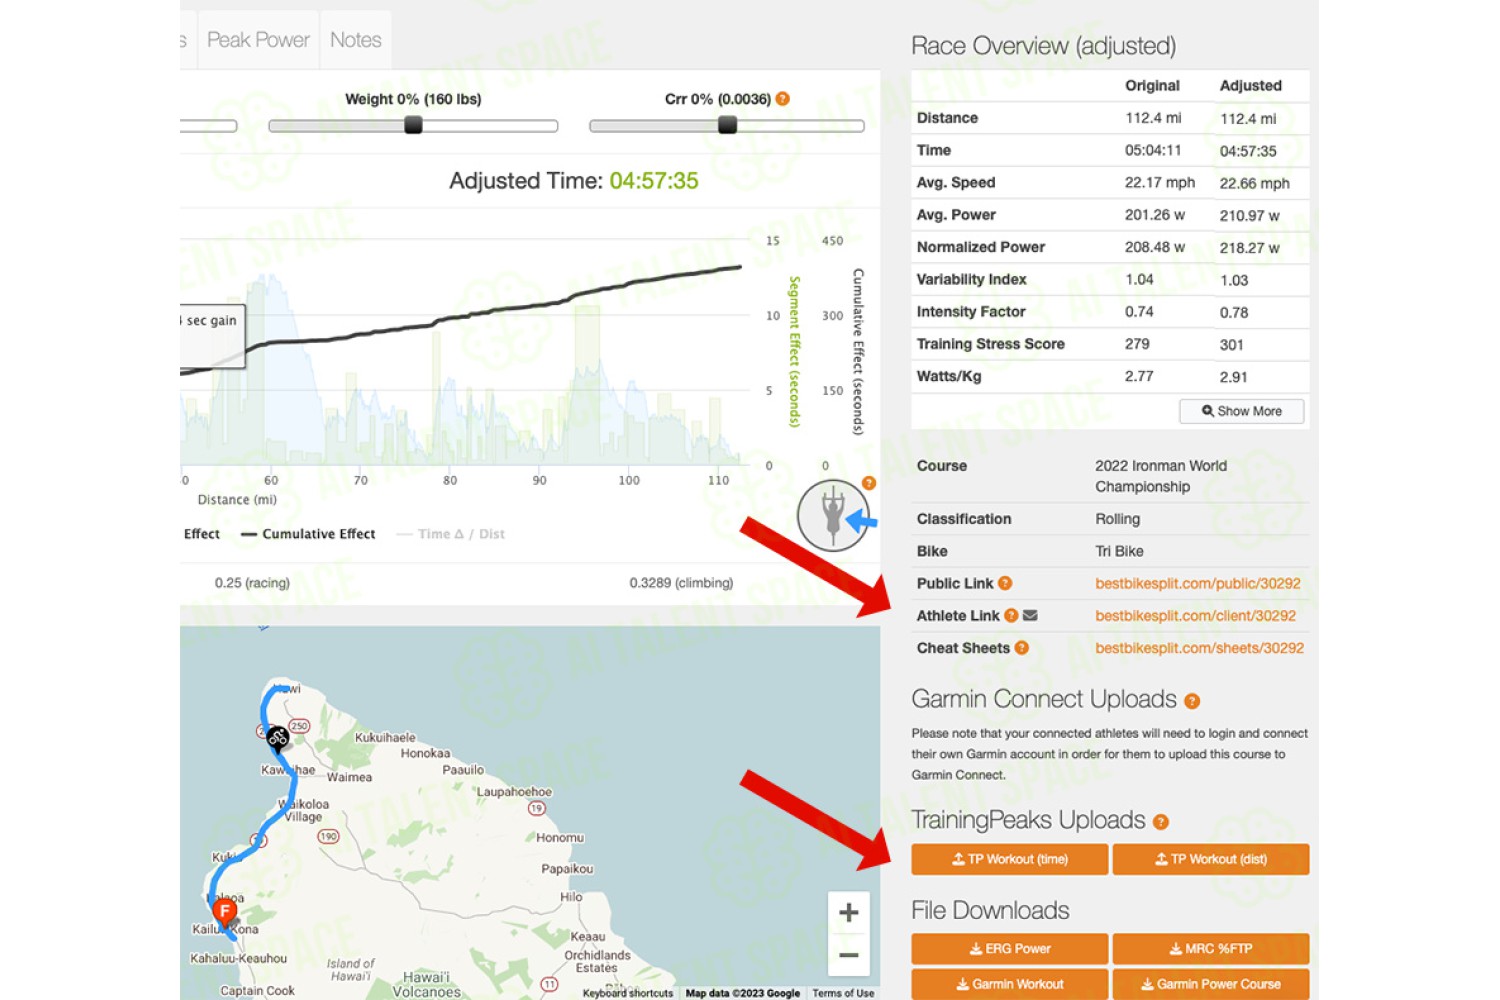The height and width of the screenshot is (1000, 1500).
Task: Select Bike value Tri Bike
Action: 1119,551
